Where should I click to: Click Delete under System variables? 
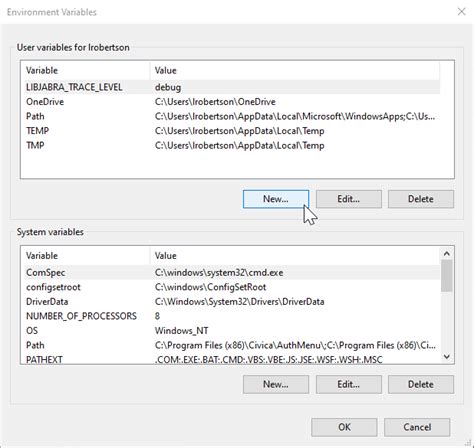[421, 384]
